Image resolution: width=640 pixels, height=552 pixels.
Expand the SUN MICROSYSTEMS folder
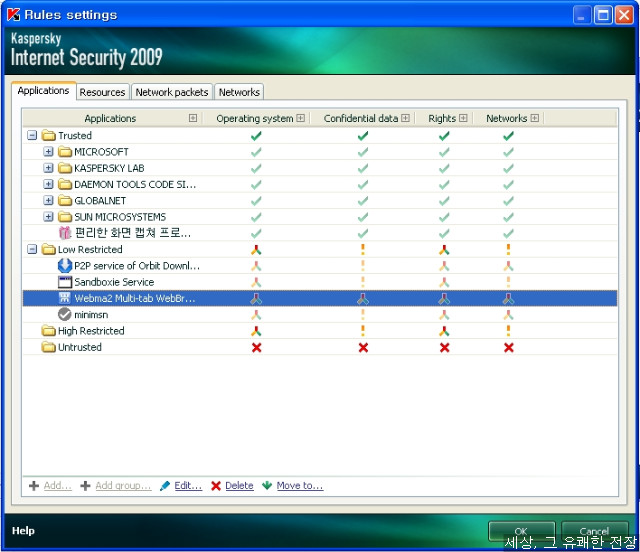pyautogui.click(x=48, y=217)
